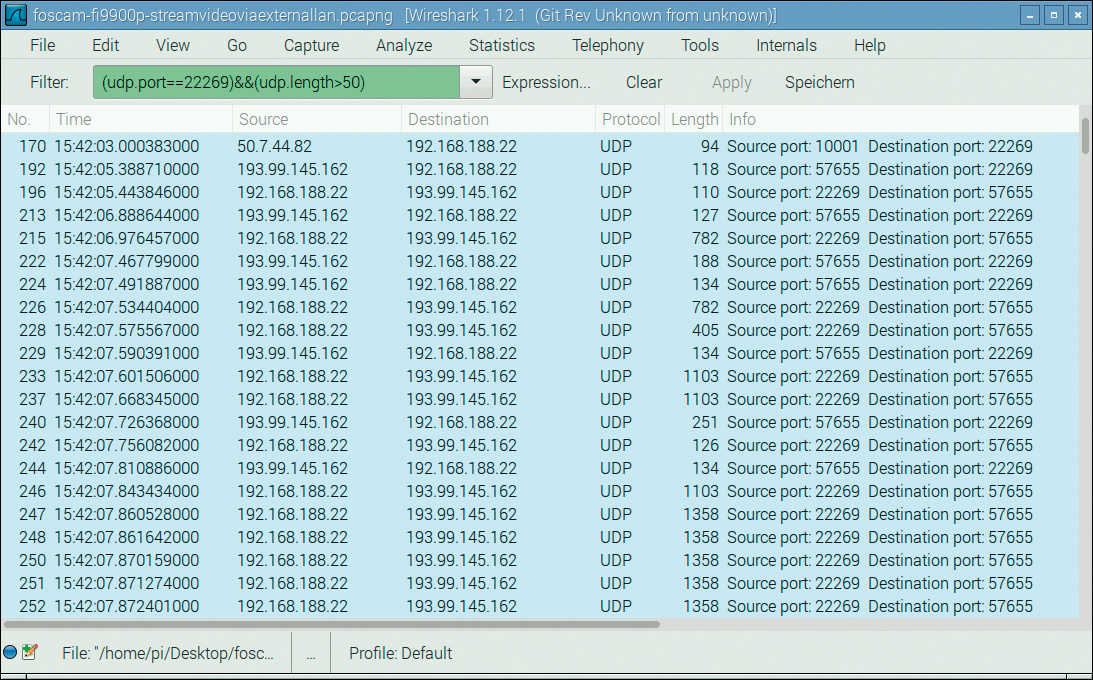Image resolution: width=1093 pixels, height=680 pixels.
Task: Click inside the green filter text field
Action: [276, 82]
